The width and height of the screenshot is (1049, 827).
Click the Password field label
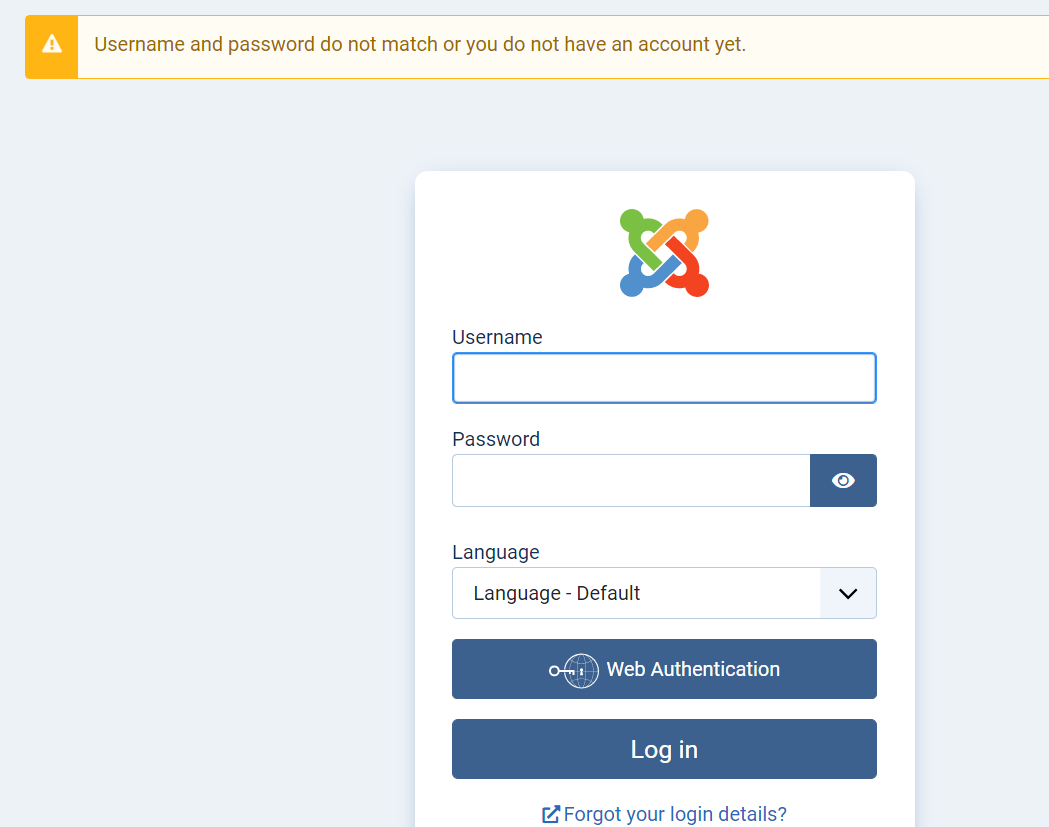(x=496, y=439)
